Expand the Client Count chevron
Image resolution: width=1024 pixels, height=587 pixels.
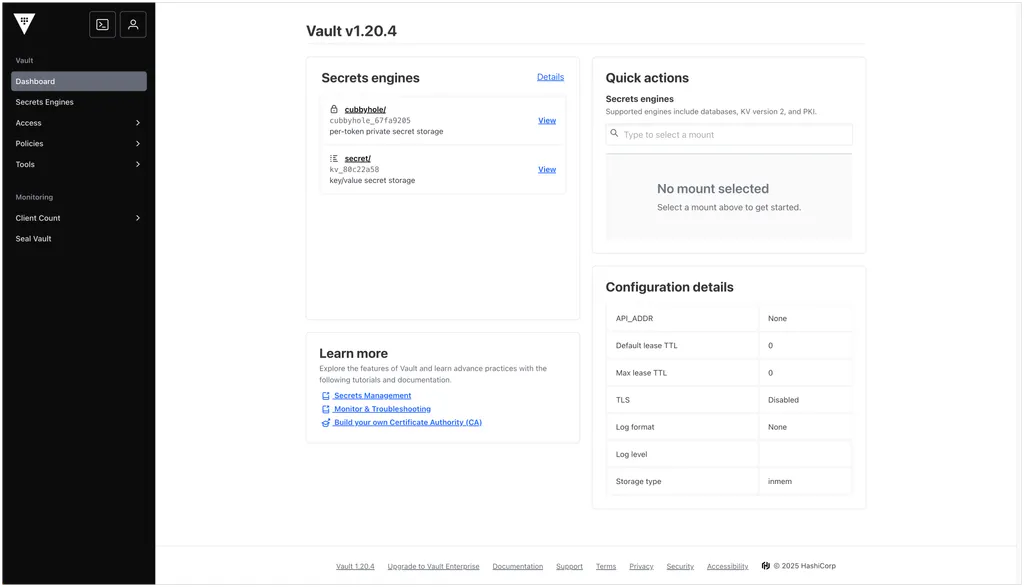pos(138,218)
